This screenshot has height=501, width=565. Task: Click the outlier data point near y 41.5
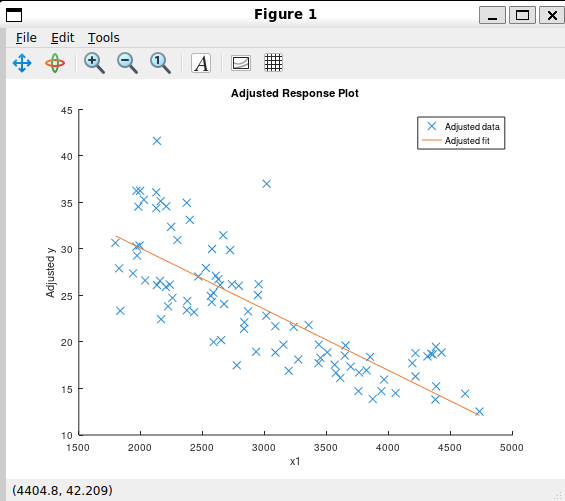point(157,141)
